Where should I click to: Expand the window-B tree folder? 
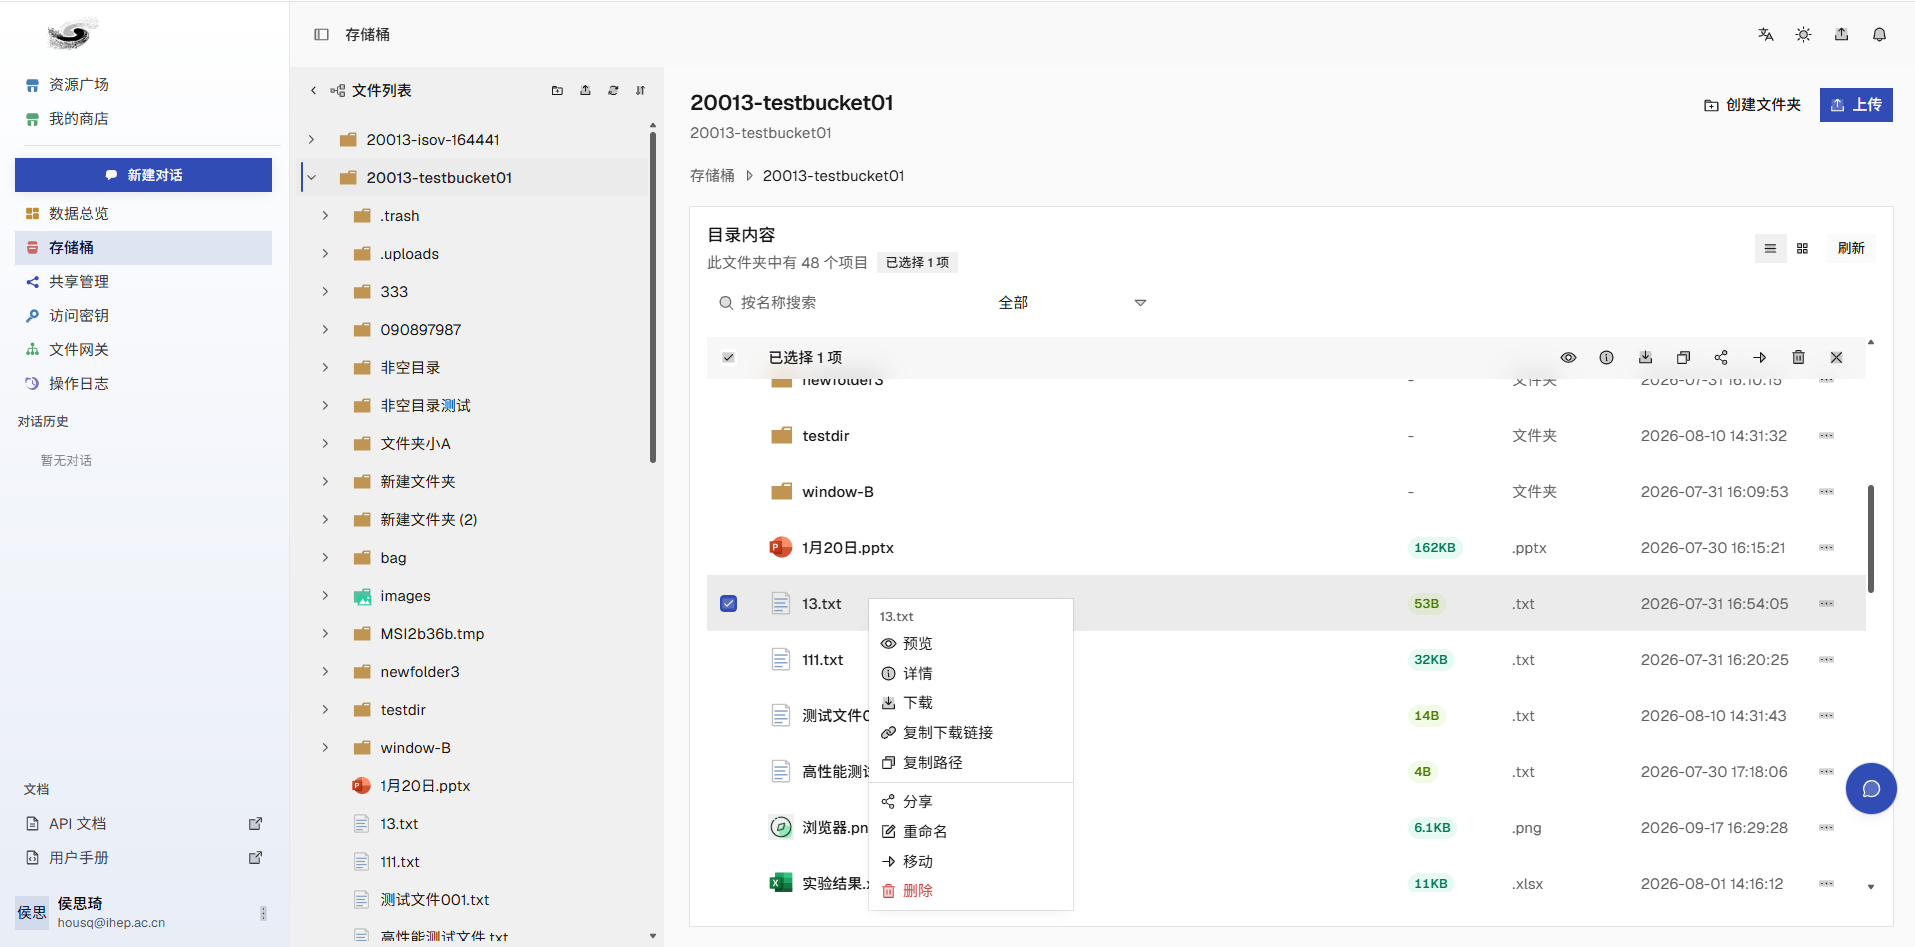[325, 747]
